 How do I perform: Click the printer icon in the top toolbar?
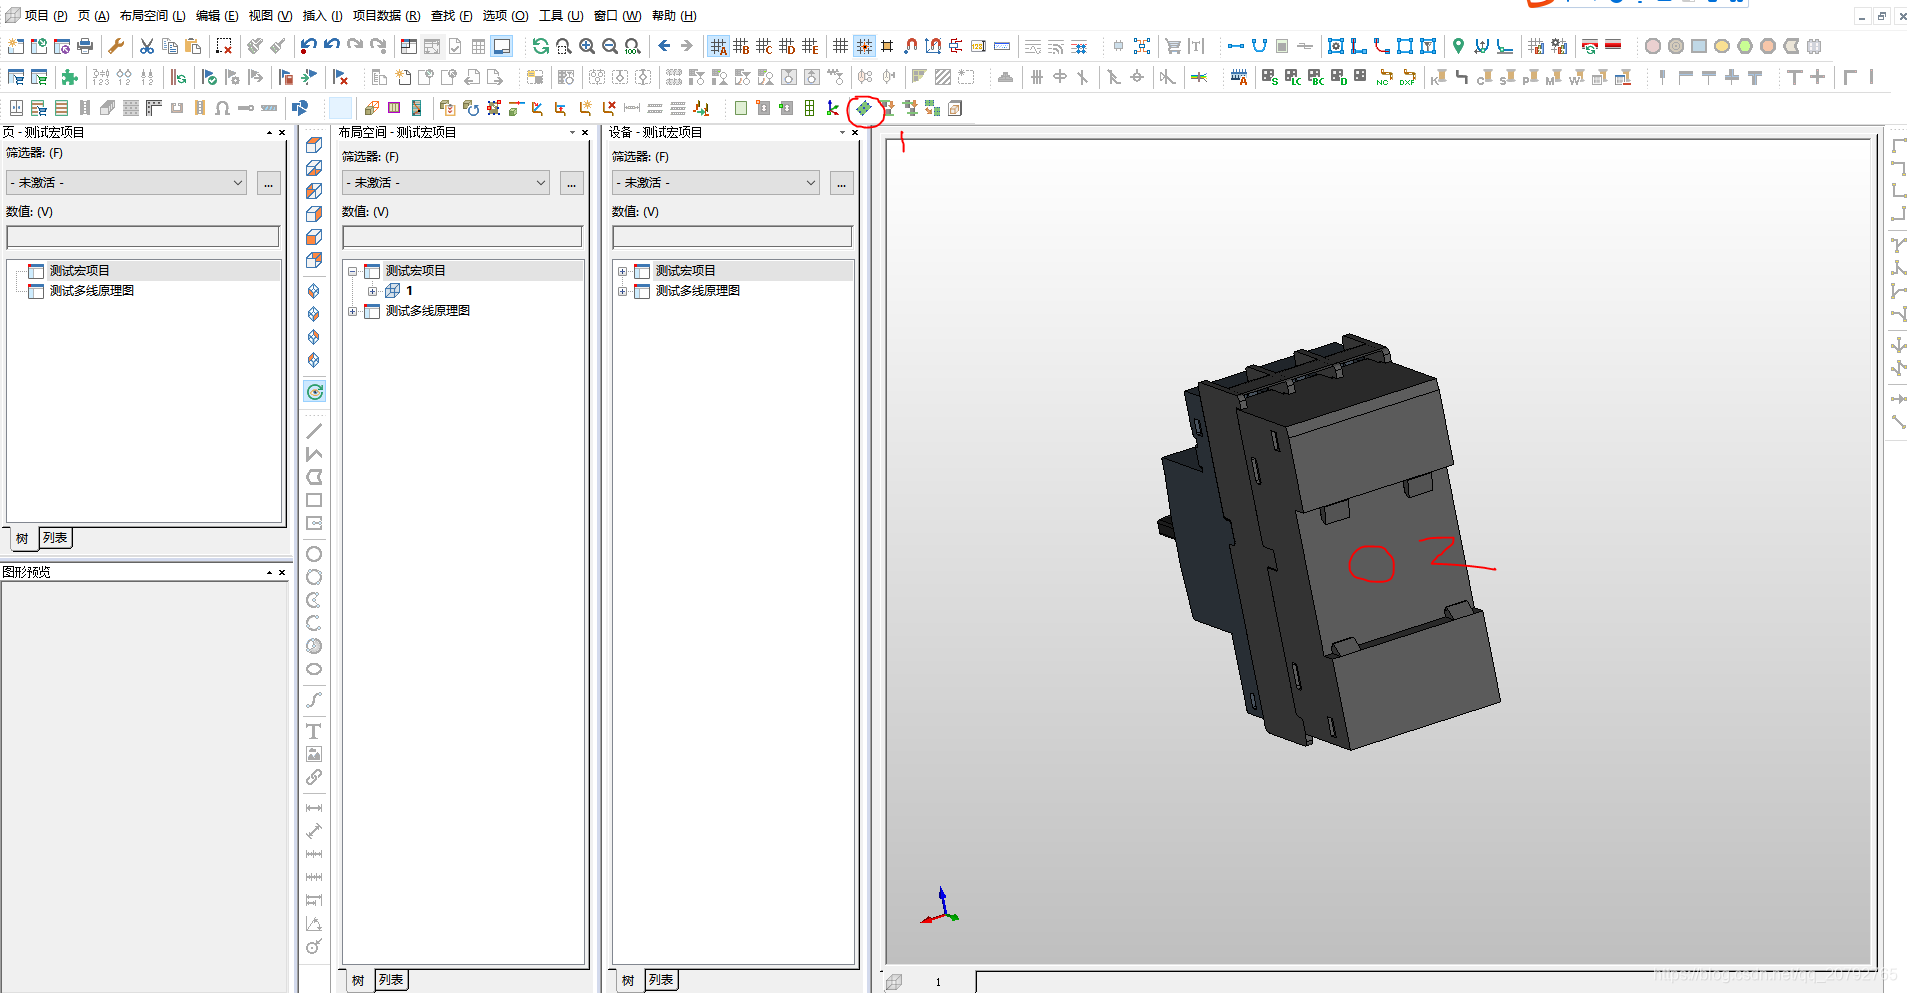pyautogui.click(x=85, y=46)
